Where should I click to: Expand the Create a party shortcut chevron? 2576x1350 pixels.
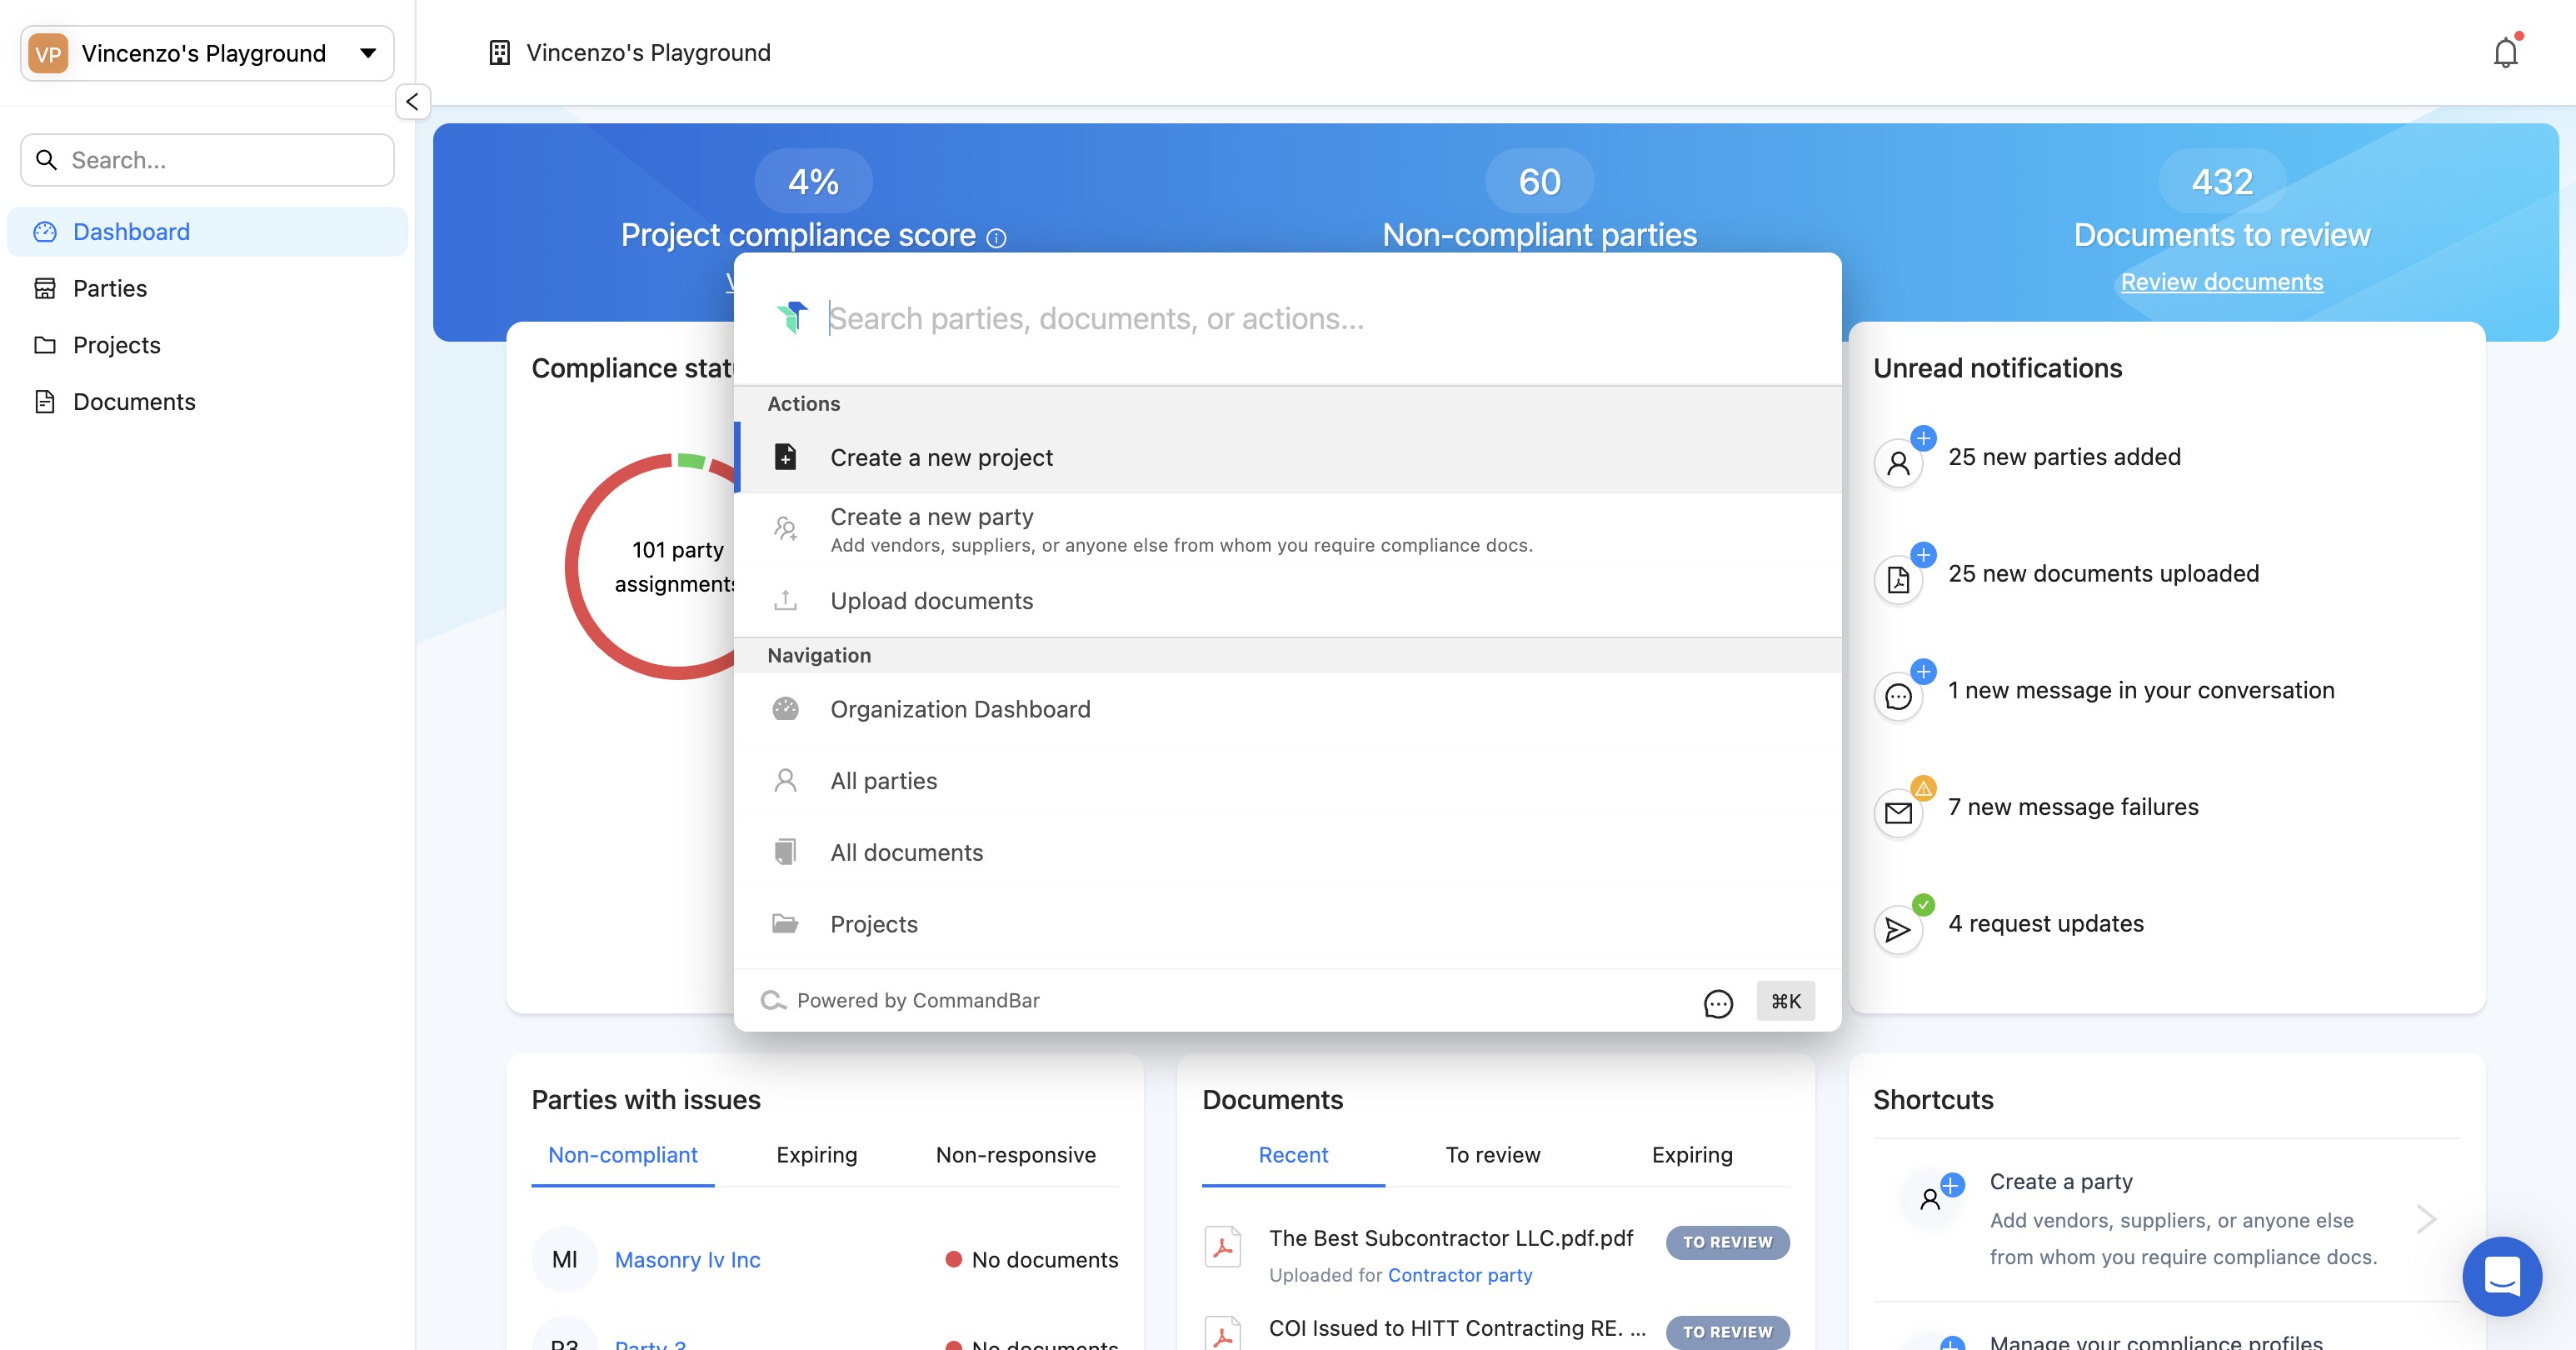coord(2425,1218)
